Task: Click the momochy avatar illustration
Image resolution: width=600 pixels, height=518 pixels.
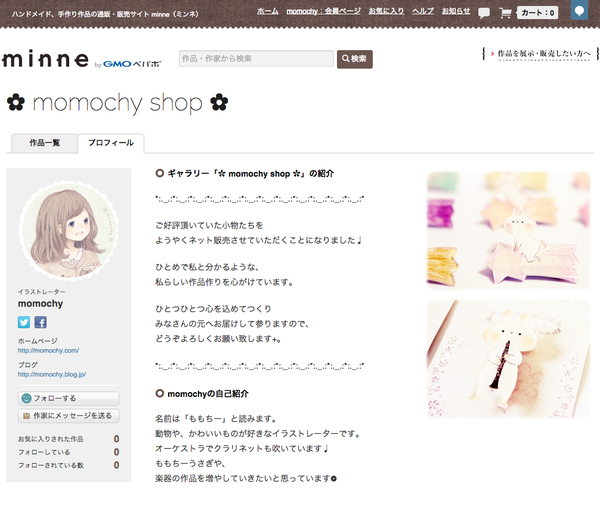Action: point(68,230)
